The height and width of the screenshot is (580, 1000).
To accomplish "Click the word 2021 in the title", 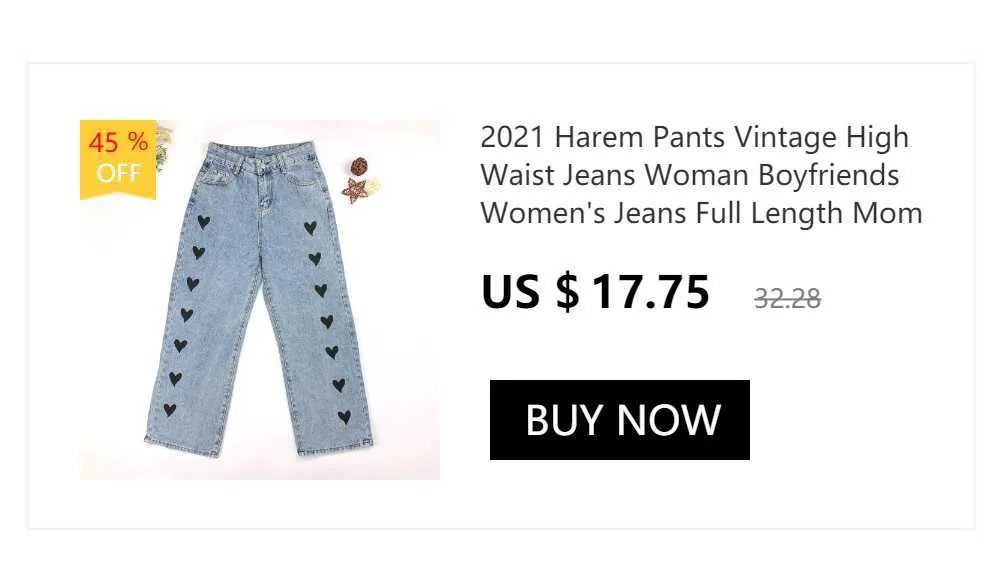I will point(512,137).
